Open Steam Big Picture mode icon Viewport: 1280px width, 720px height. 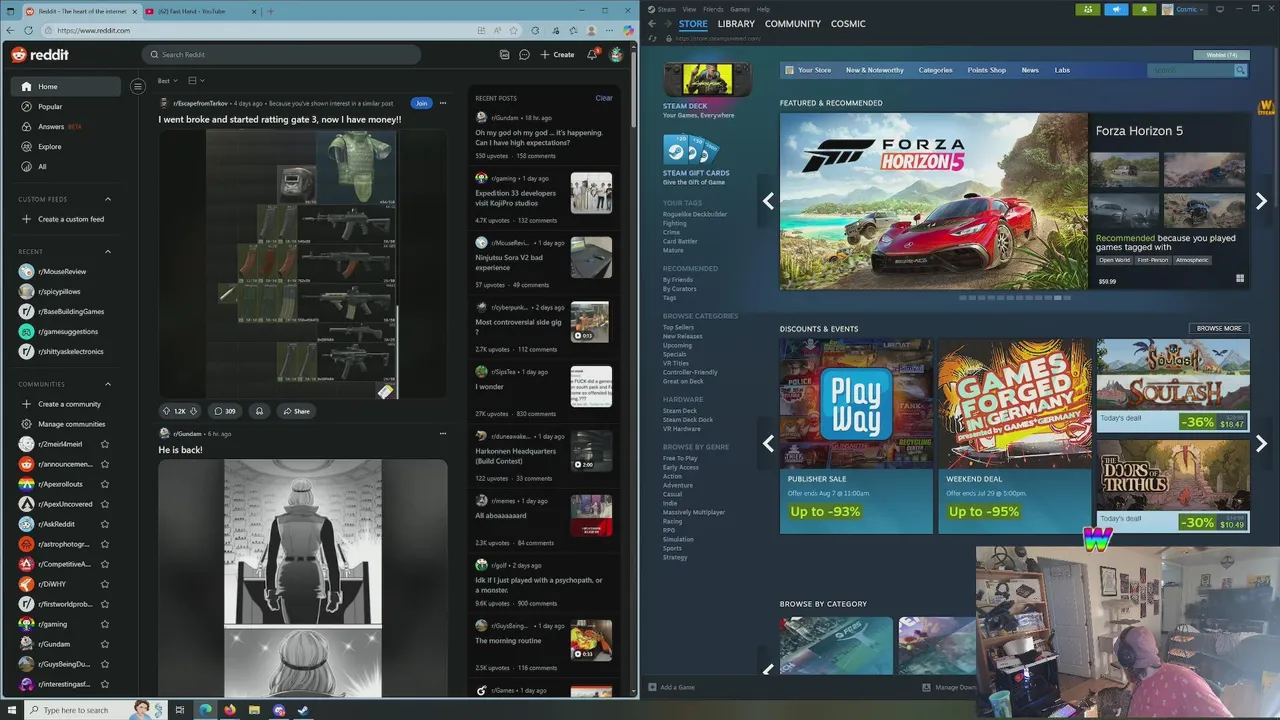pos(1219,9)
